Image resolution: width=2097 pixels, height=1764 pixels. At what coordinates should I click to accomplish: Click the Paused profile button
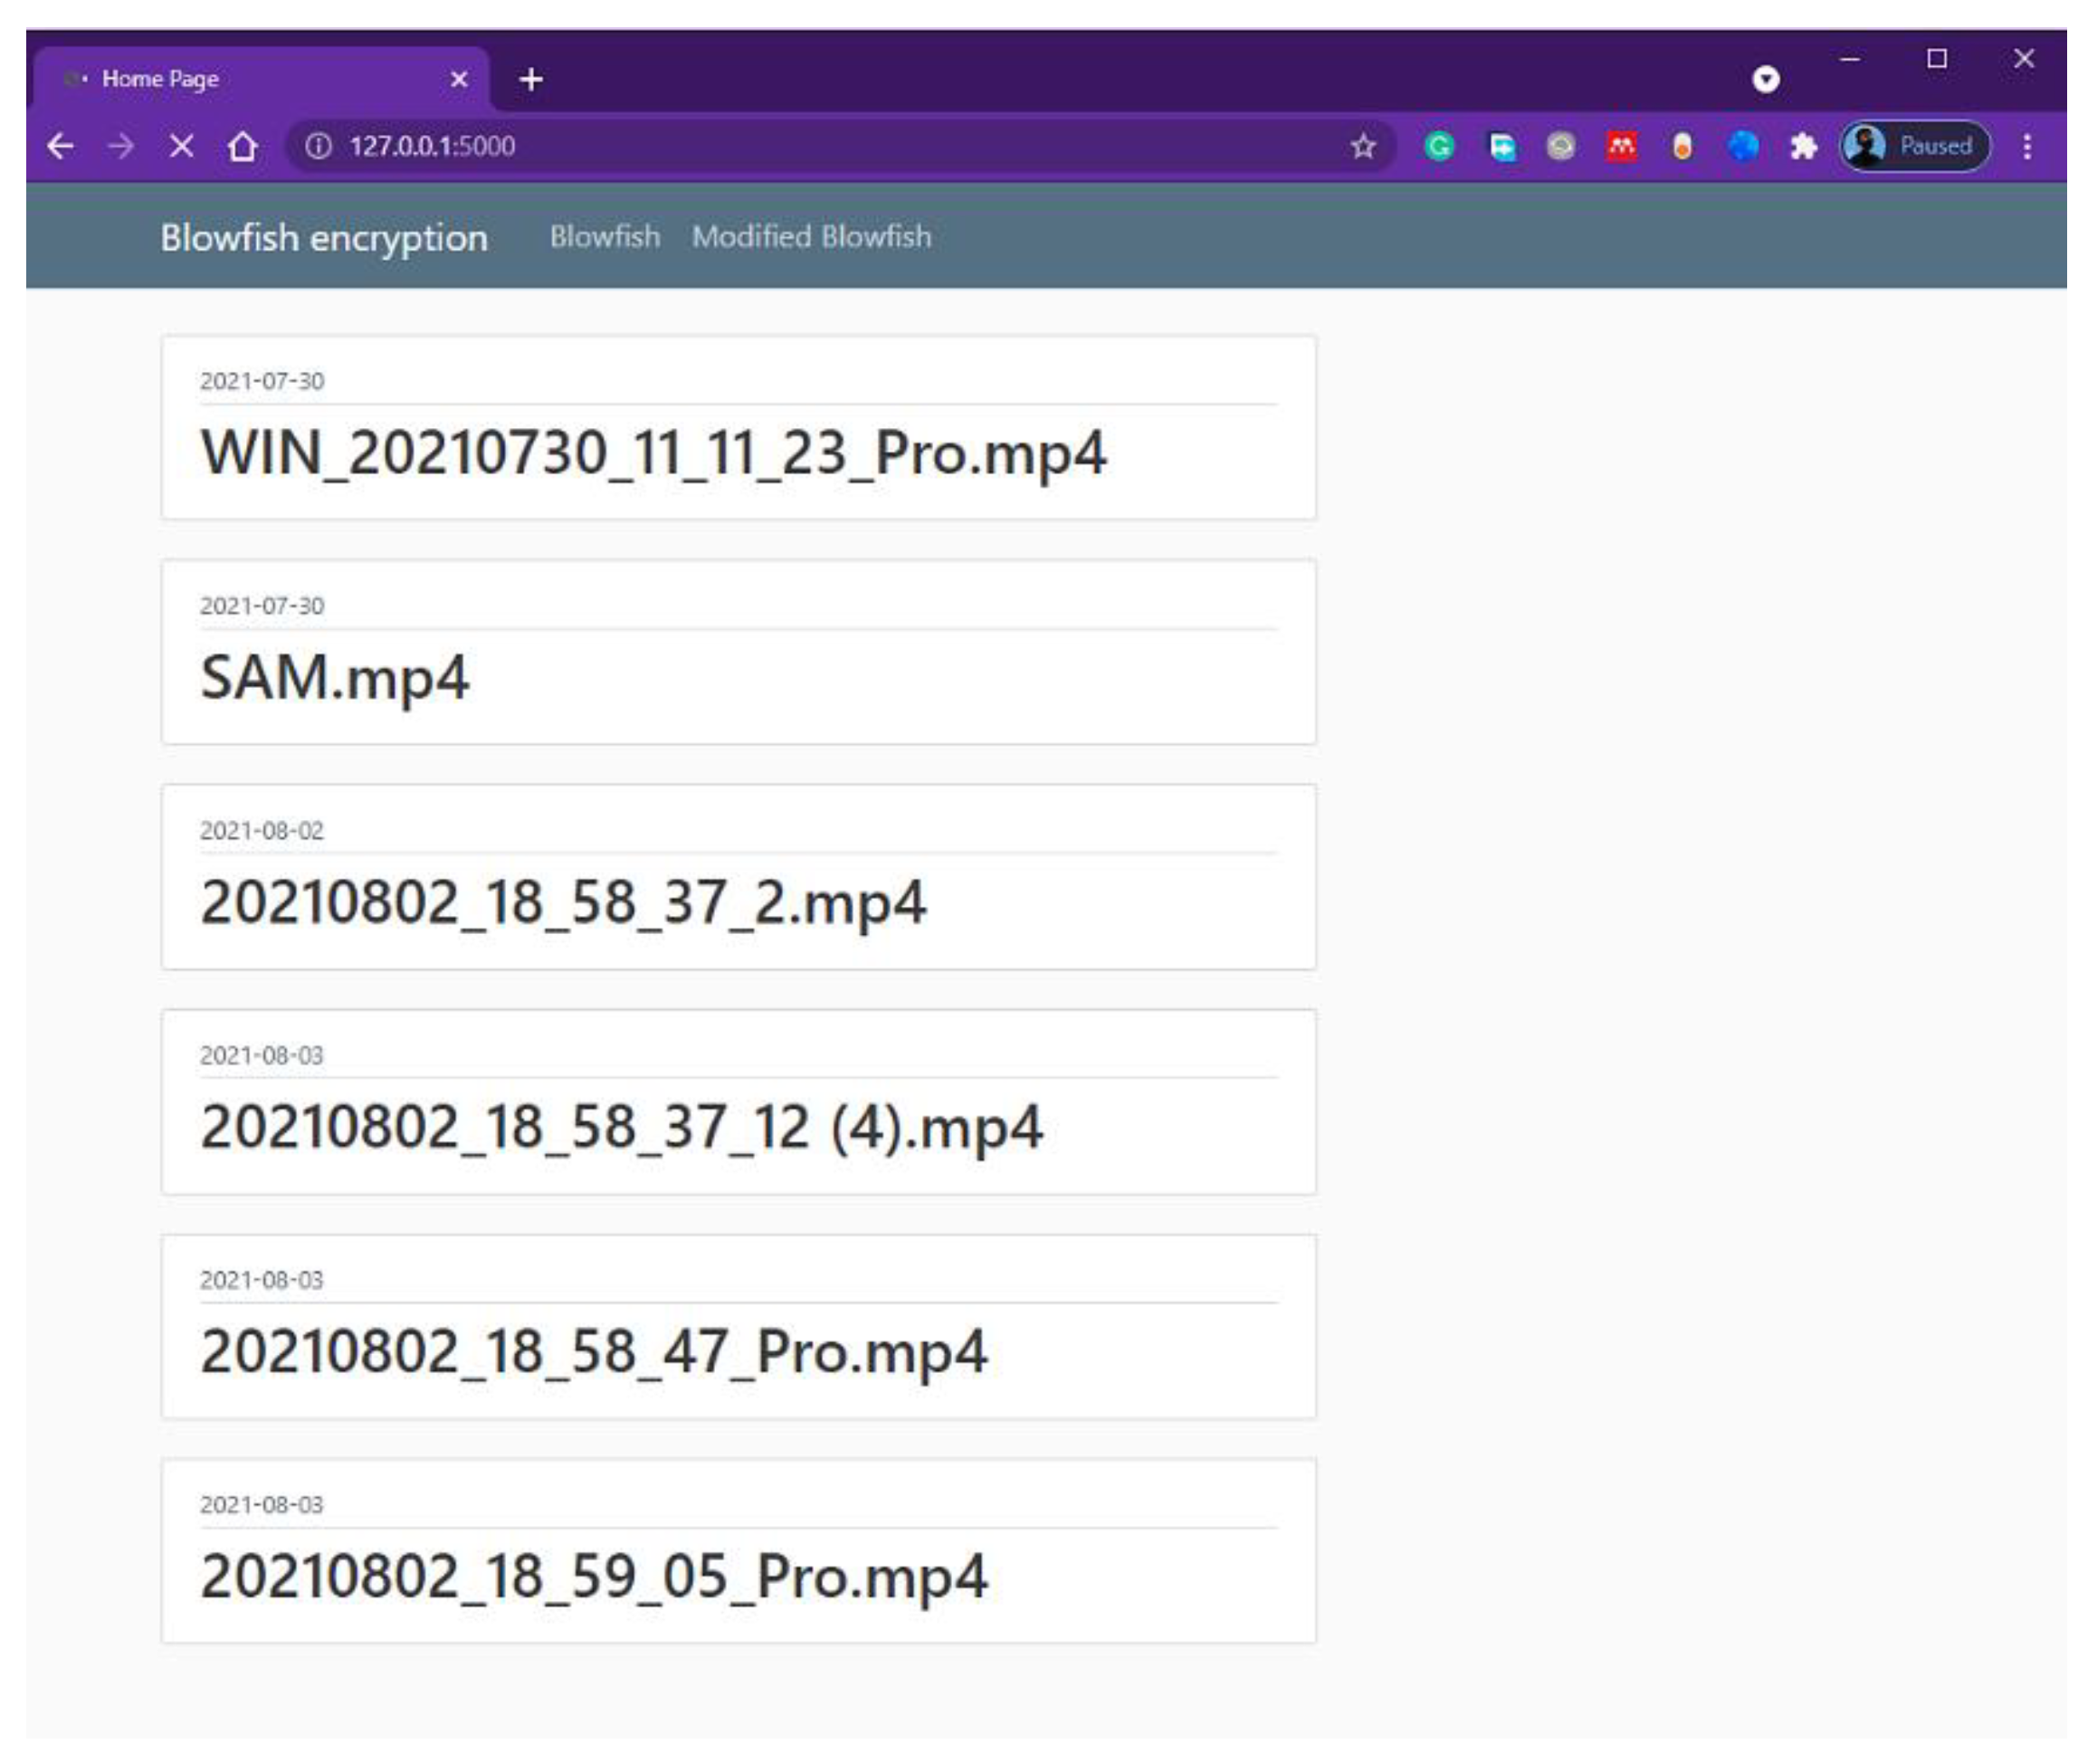point(1914,147)
